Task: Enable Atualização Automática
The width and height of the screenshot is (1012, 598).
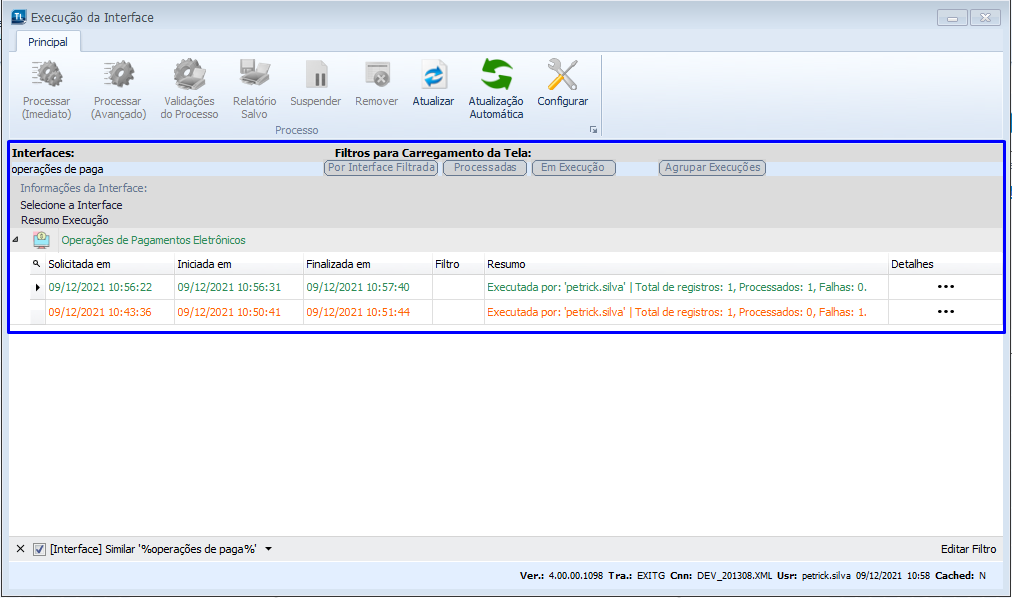Action: tap(496, 75)
